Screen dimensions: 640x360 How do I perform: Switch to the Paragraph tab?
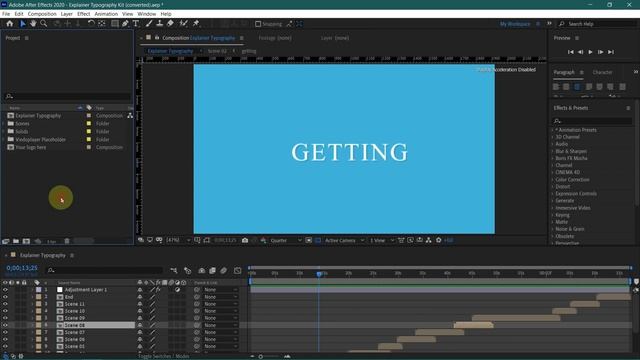tap(564, 72)
